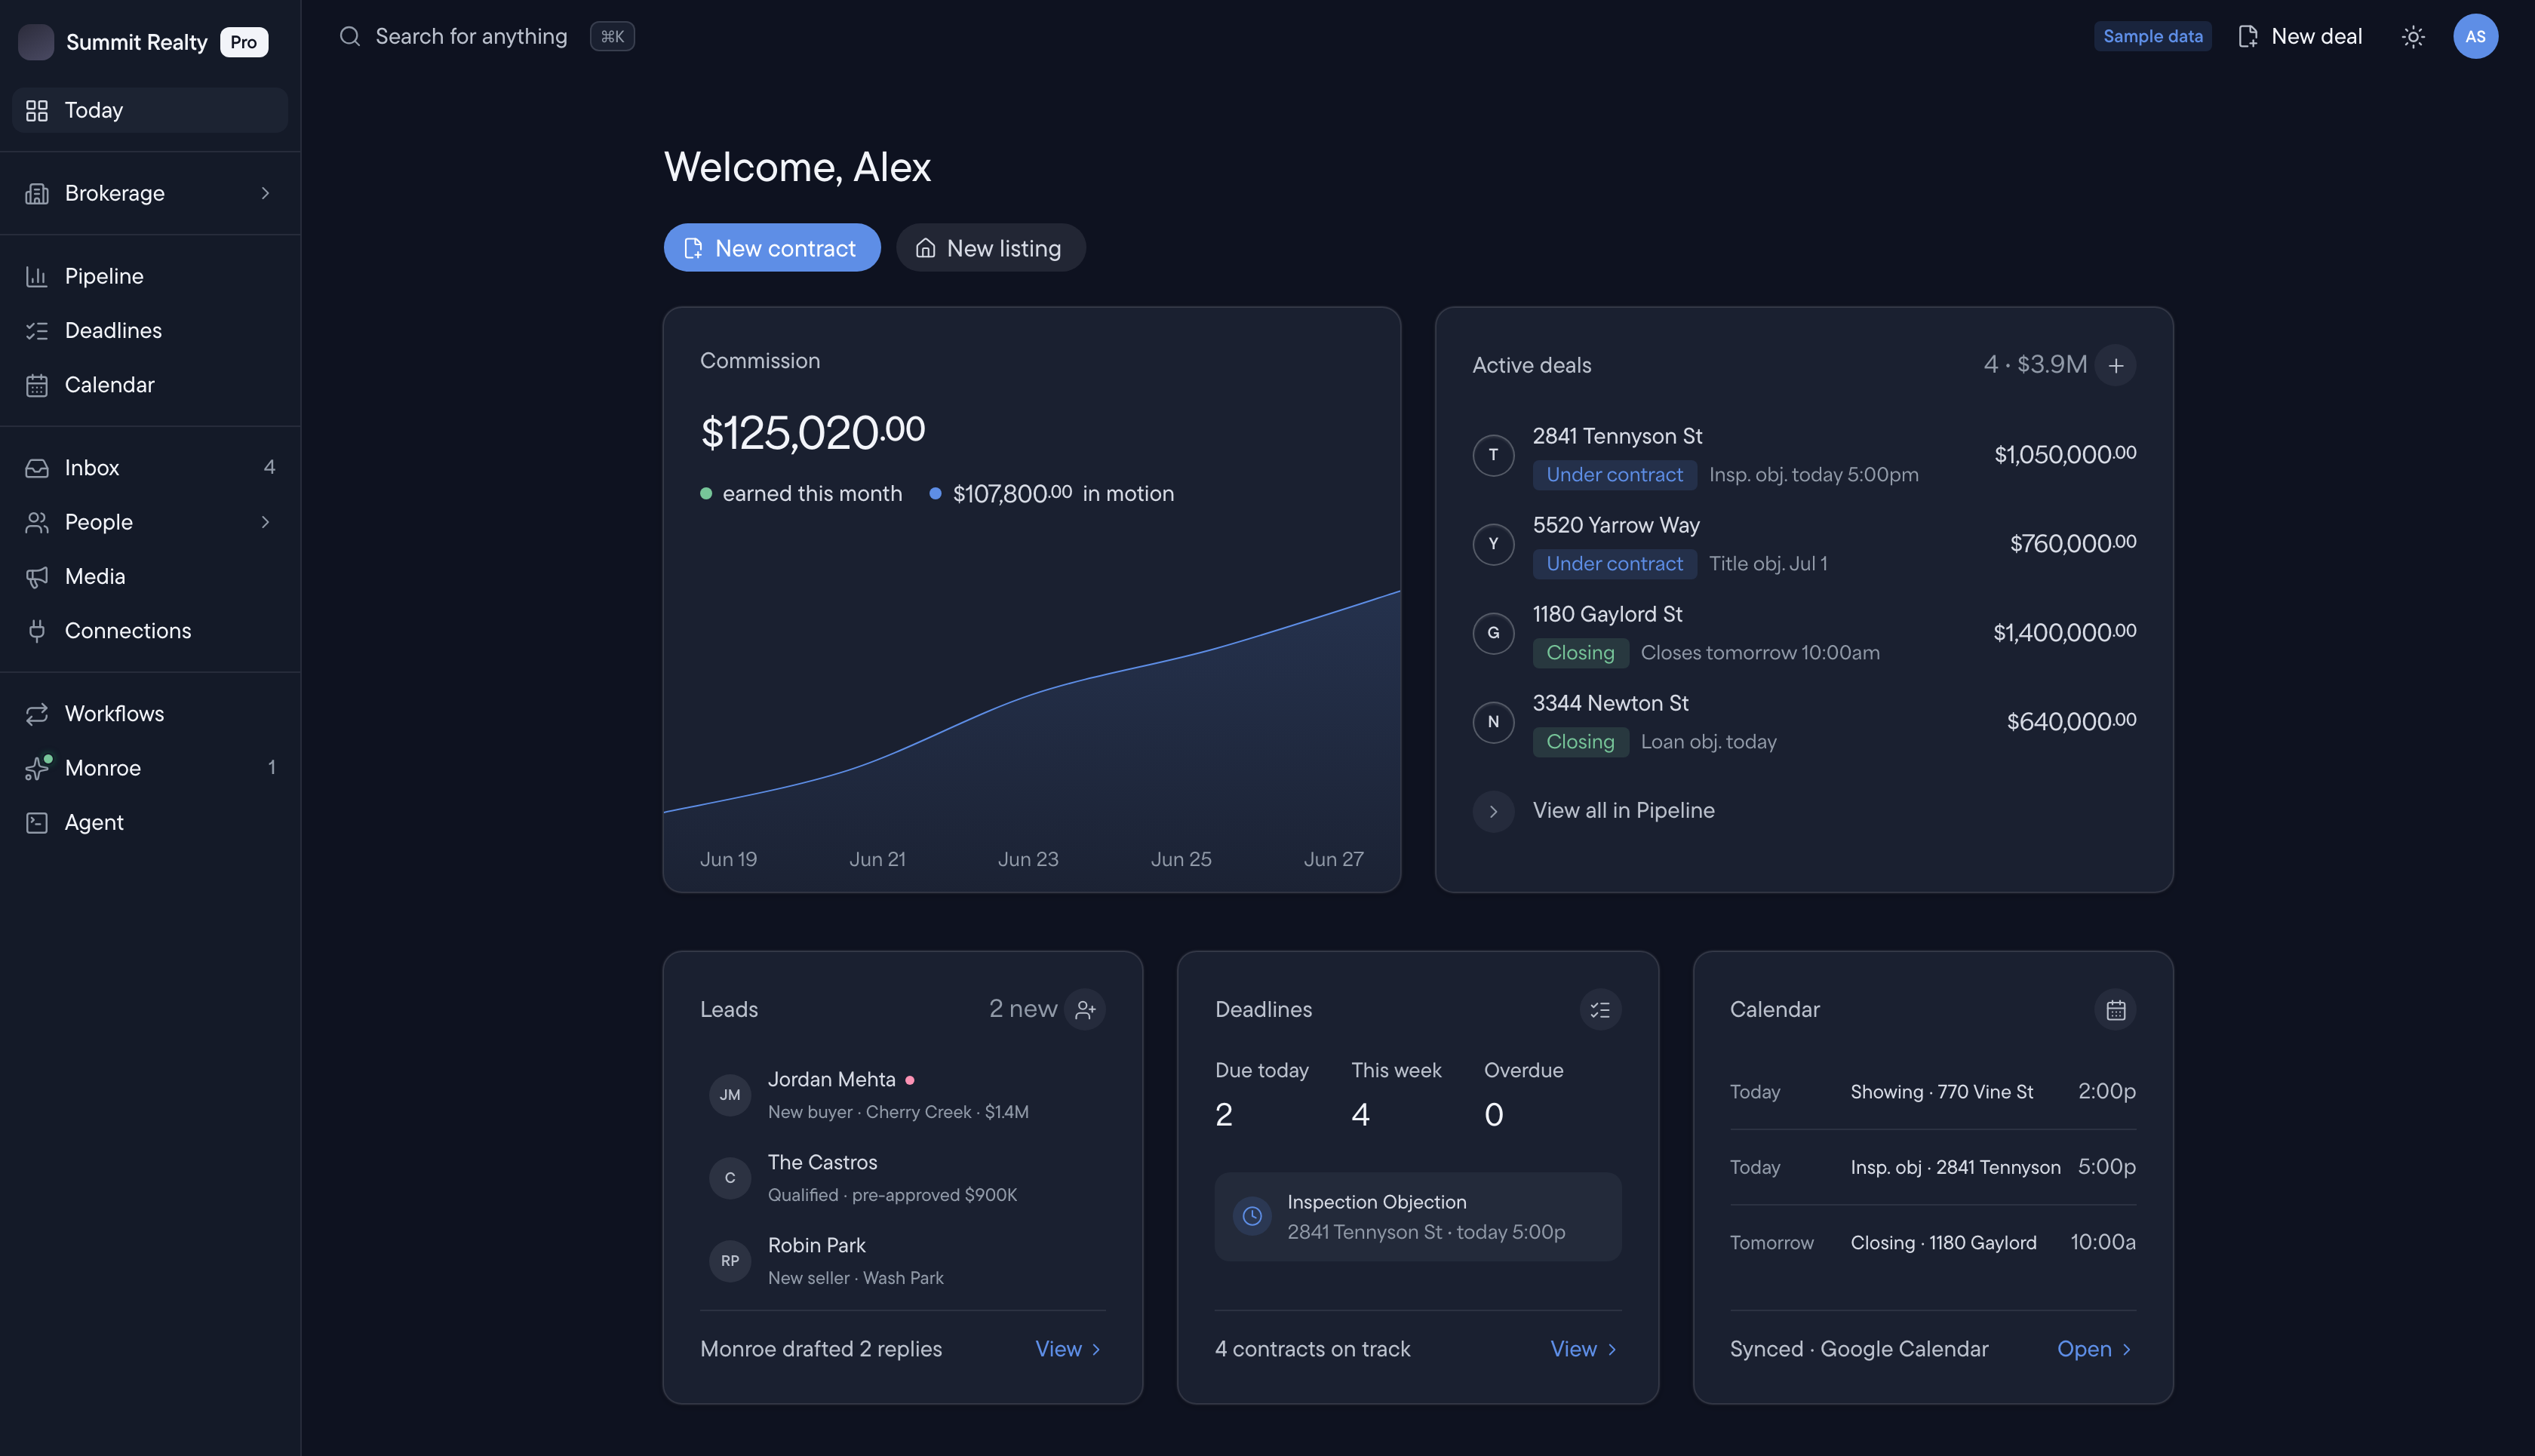Screen dimensions: 2535x1456
Task: Click the $640,000 Newton St amount
Action: [2071, 721]
